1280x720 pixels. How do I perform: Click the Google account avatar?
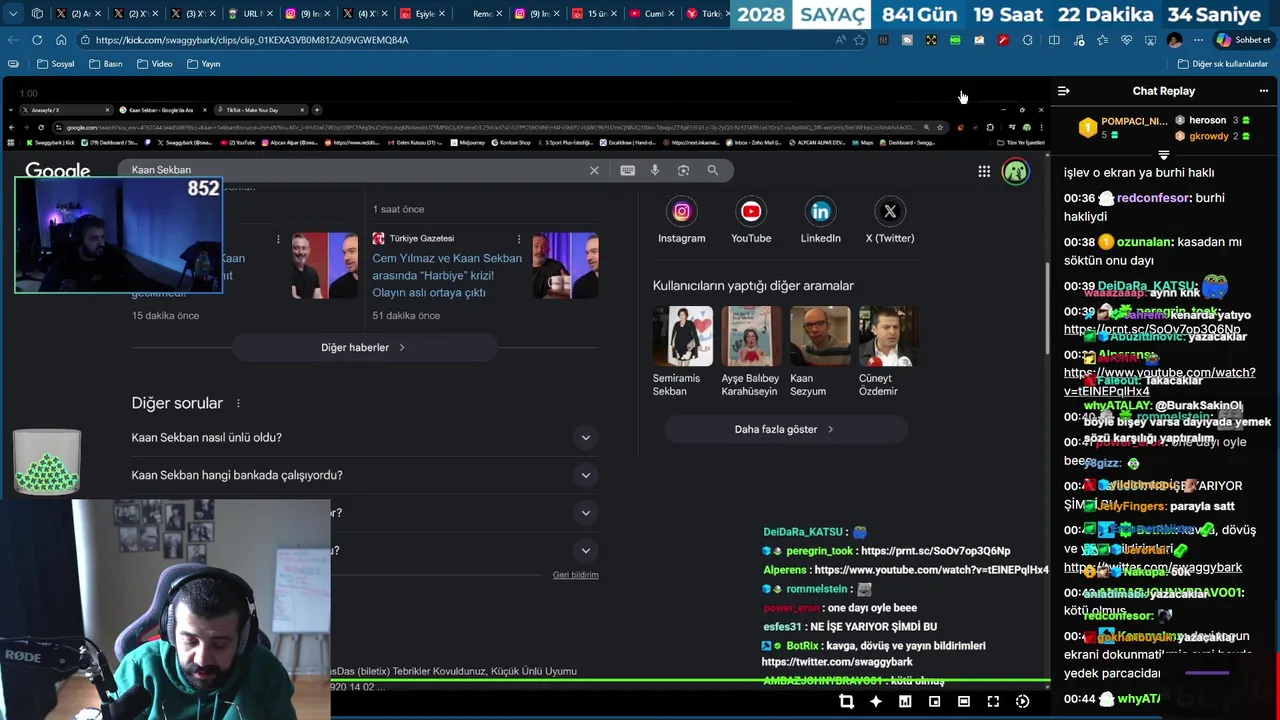coord(1015,171)
